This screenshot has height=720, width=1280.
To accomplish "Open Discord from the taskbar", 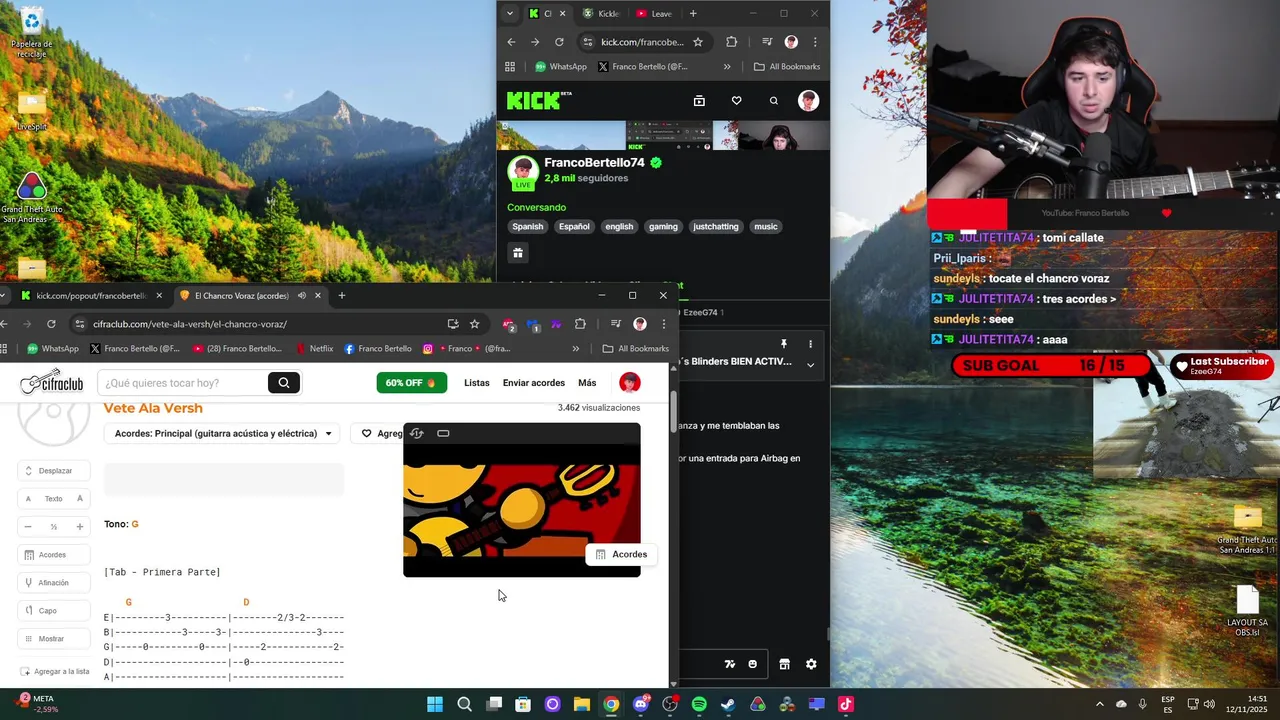I will pos(641,704).
